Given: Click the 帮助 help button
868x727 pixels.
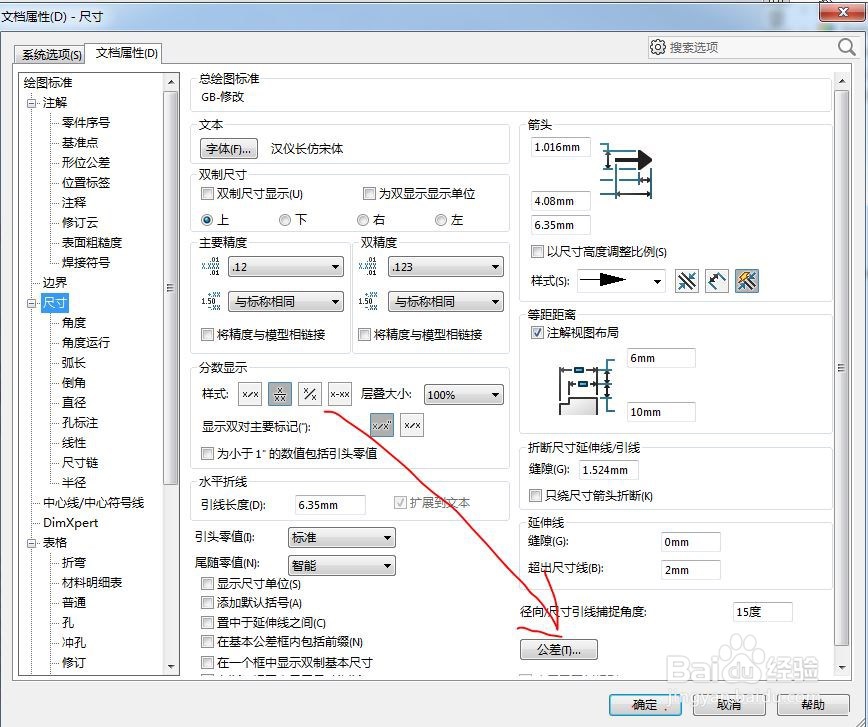Looking at the screenshot, I should point(813,705).
